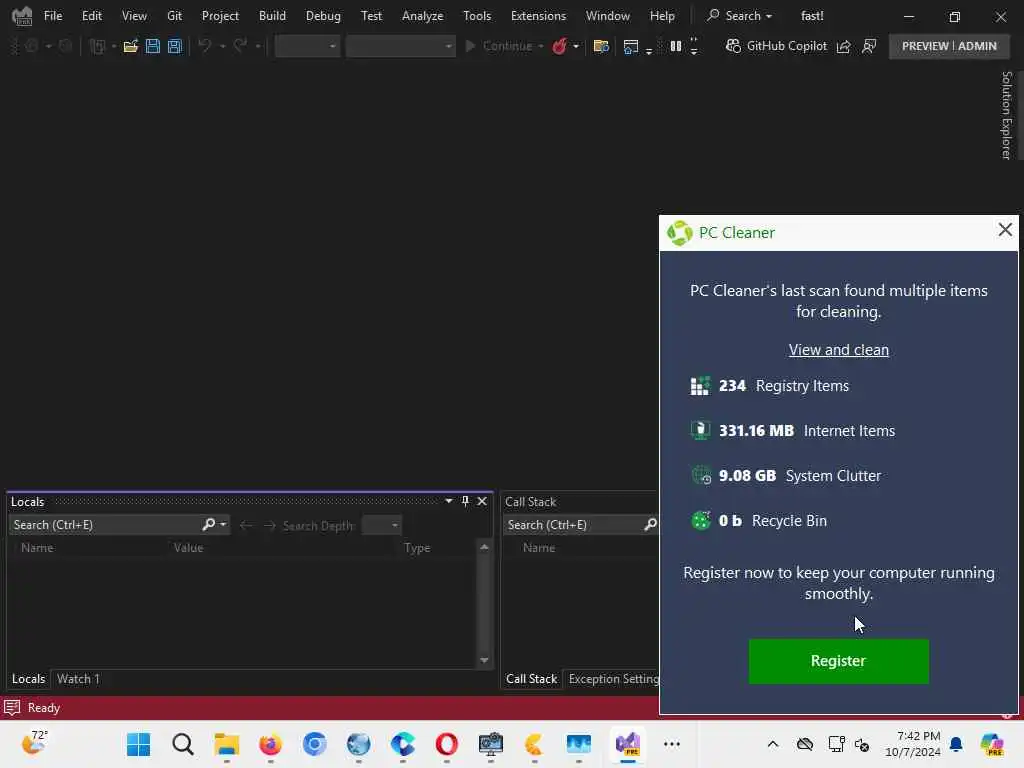Click the Continue debug button
The image size is (1024, 768).
pyautogui.click(x=499, y=46)
